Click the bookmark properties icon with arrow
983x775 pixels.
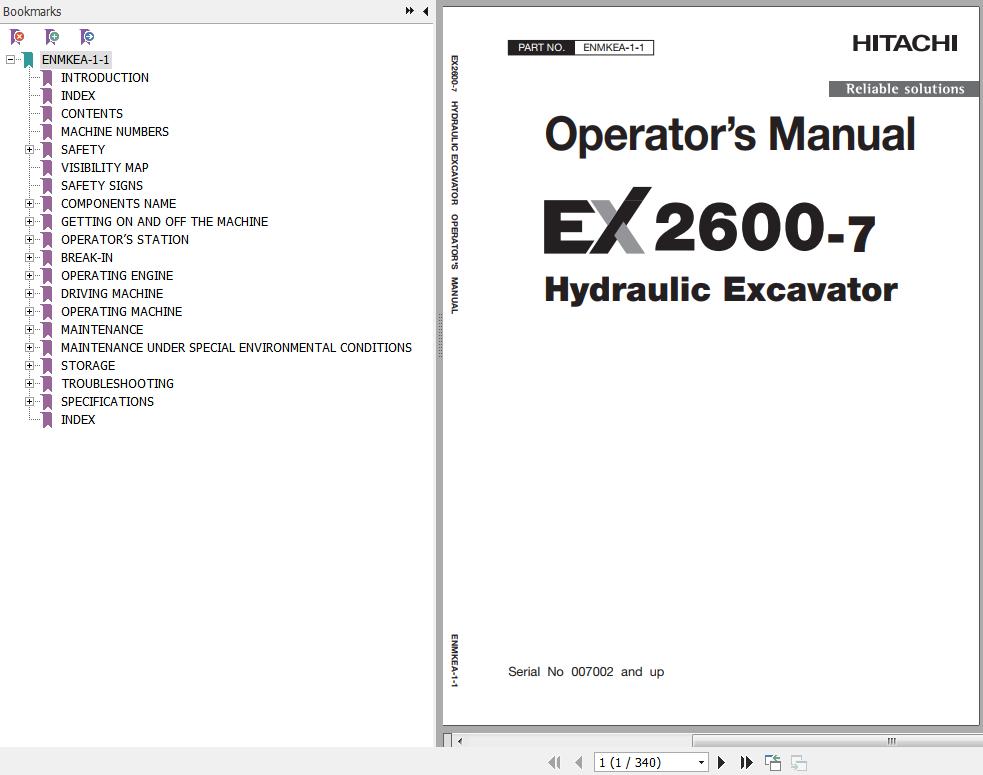(87, 38)
